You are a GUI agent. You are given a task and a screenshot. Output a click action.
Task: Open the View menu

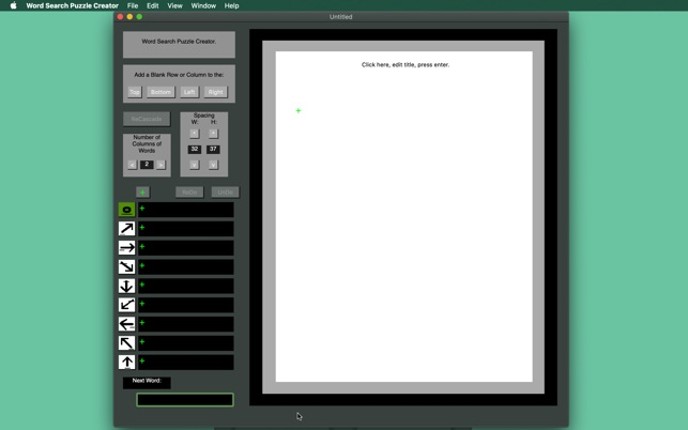[175, 6]
